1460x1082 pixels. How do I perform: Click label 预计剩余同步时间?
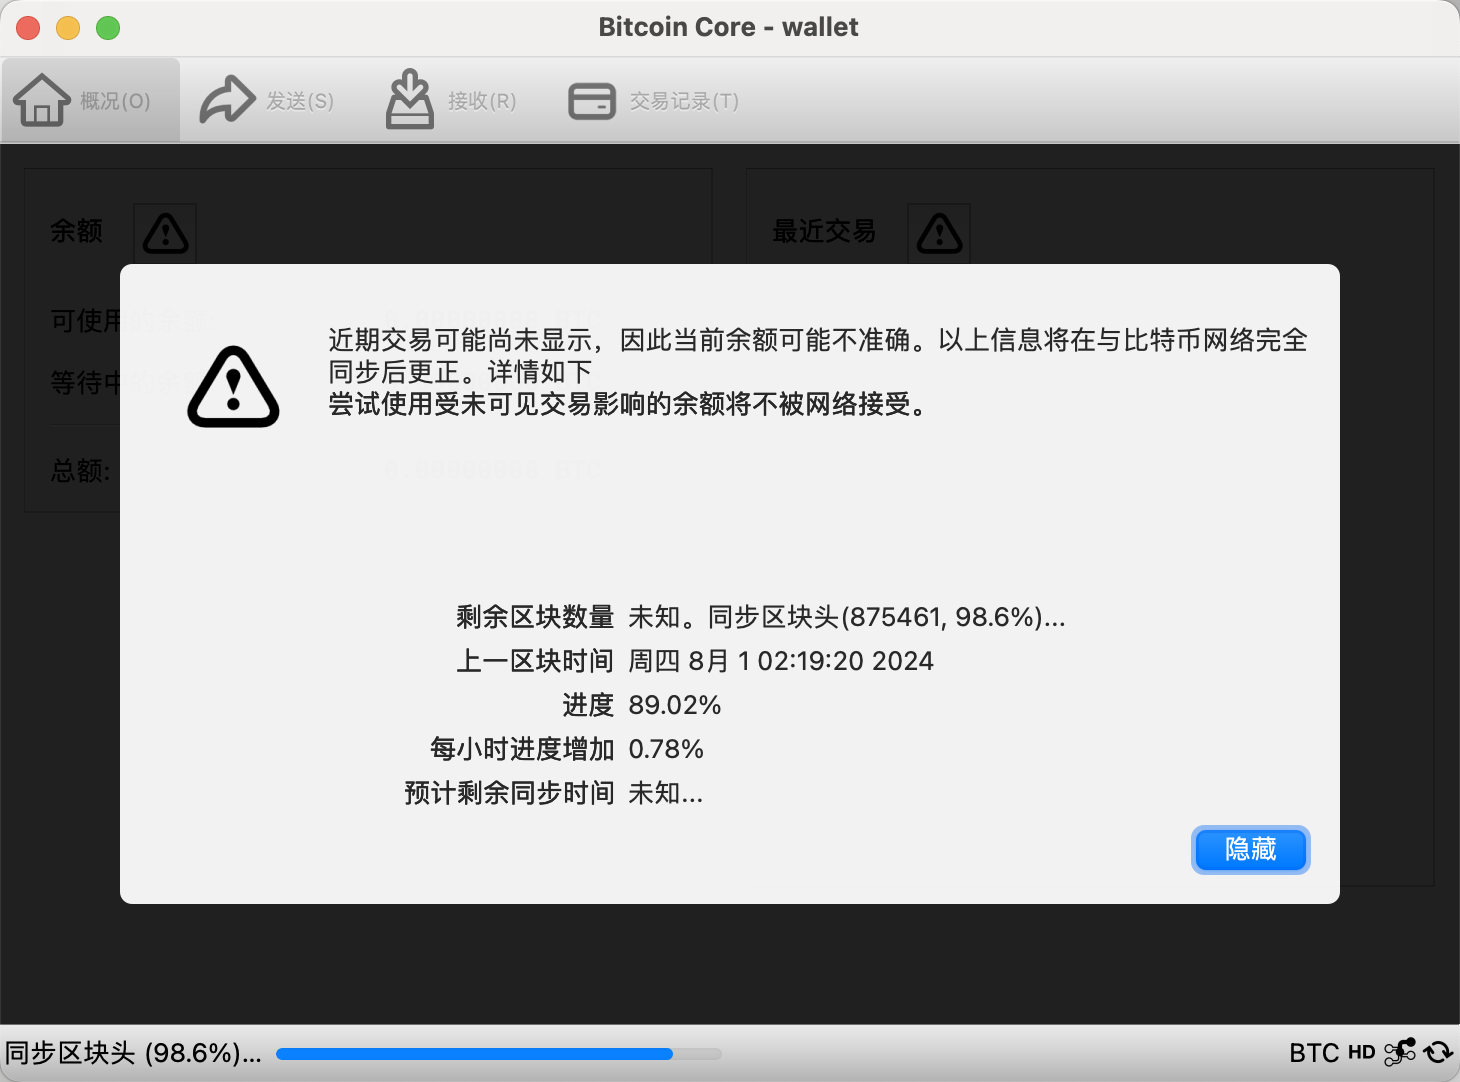509,793
